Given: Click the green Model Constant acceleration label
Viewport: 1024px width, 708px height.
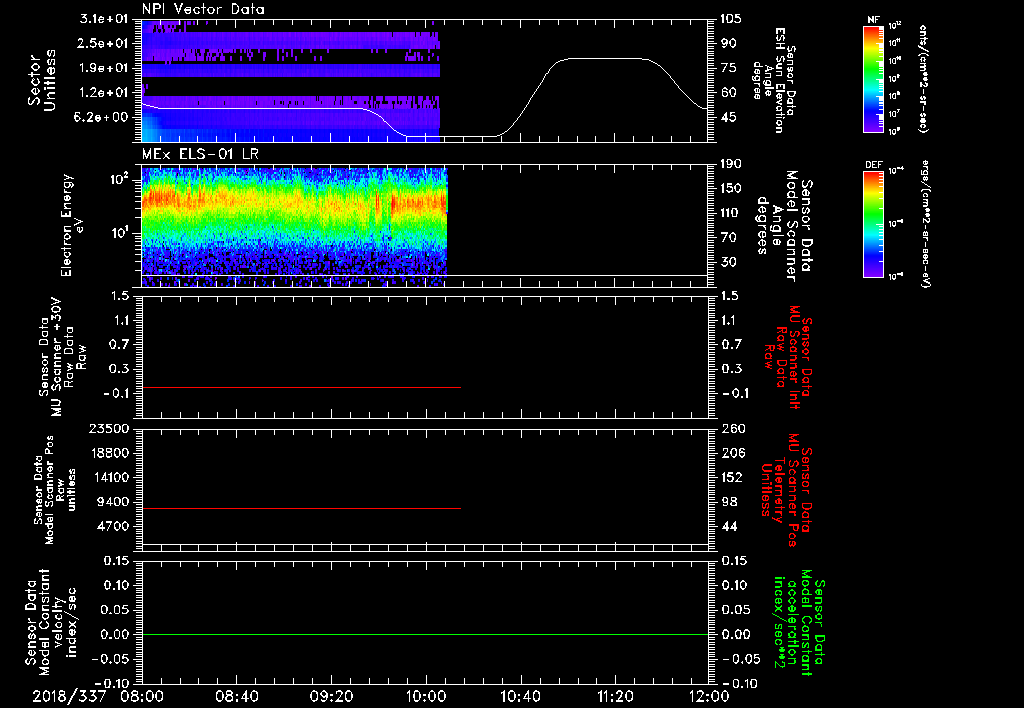Looking at the screenshot, I should [x=799, y=623].
